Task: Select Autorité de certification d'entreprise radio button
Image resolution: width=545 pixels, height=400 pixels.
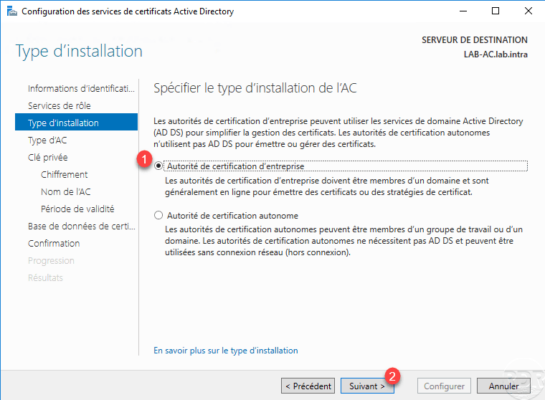Action: coord(158,166)
